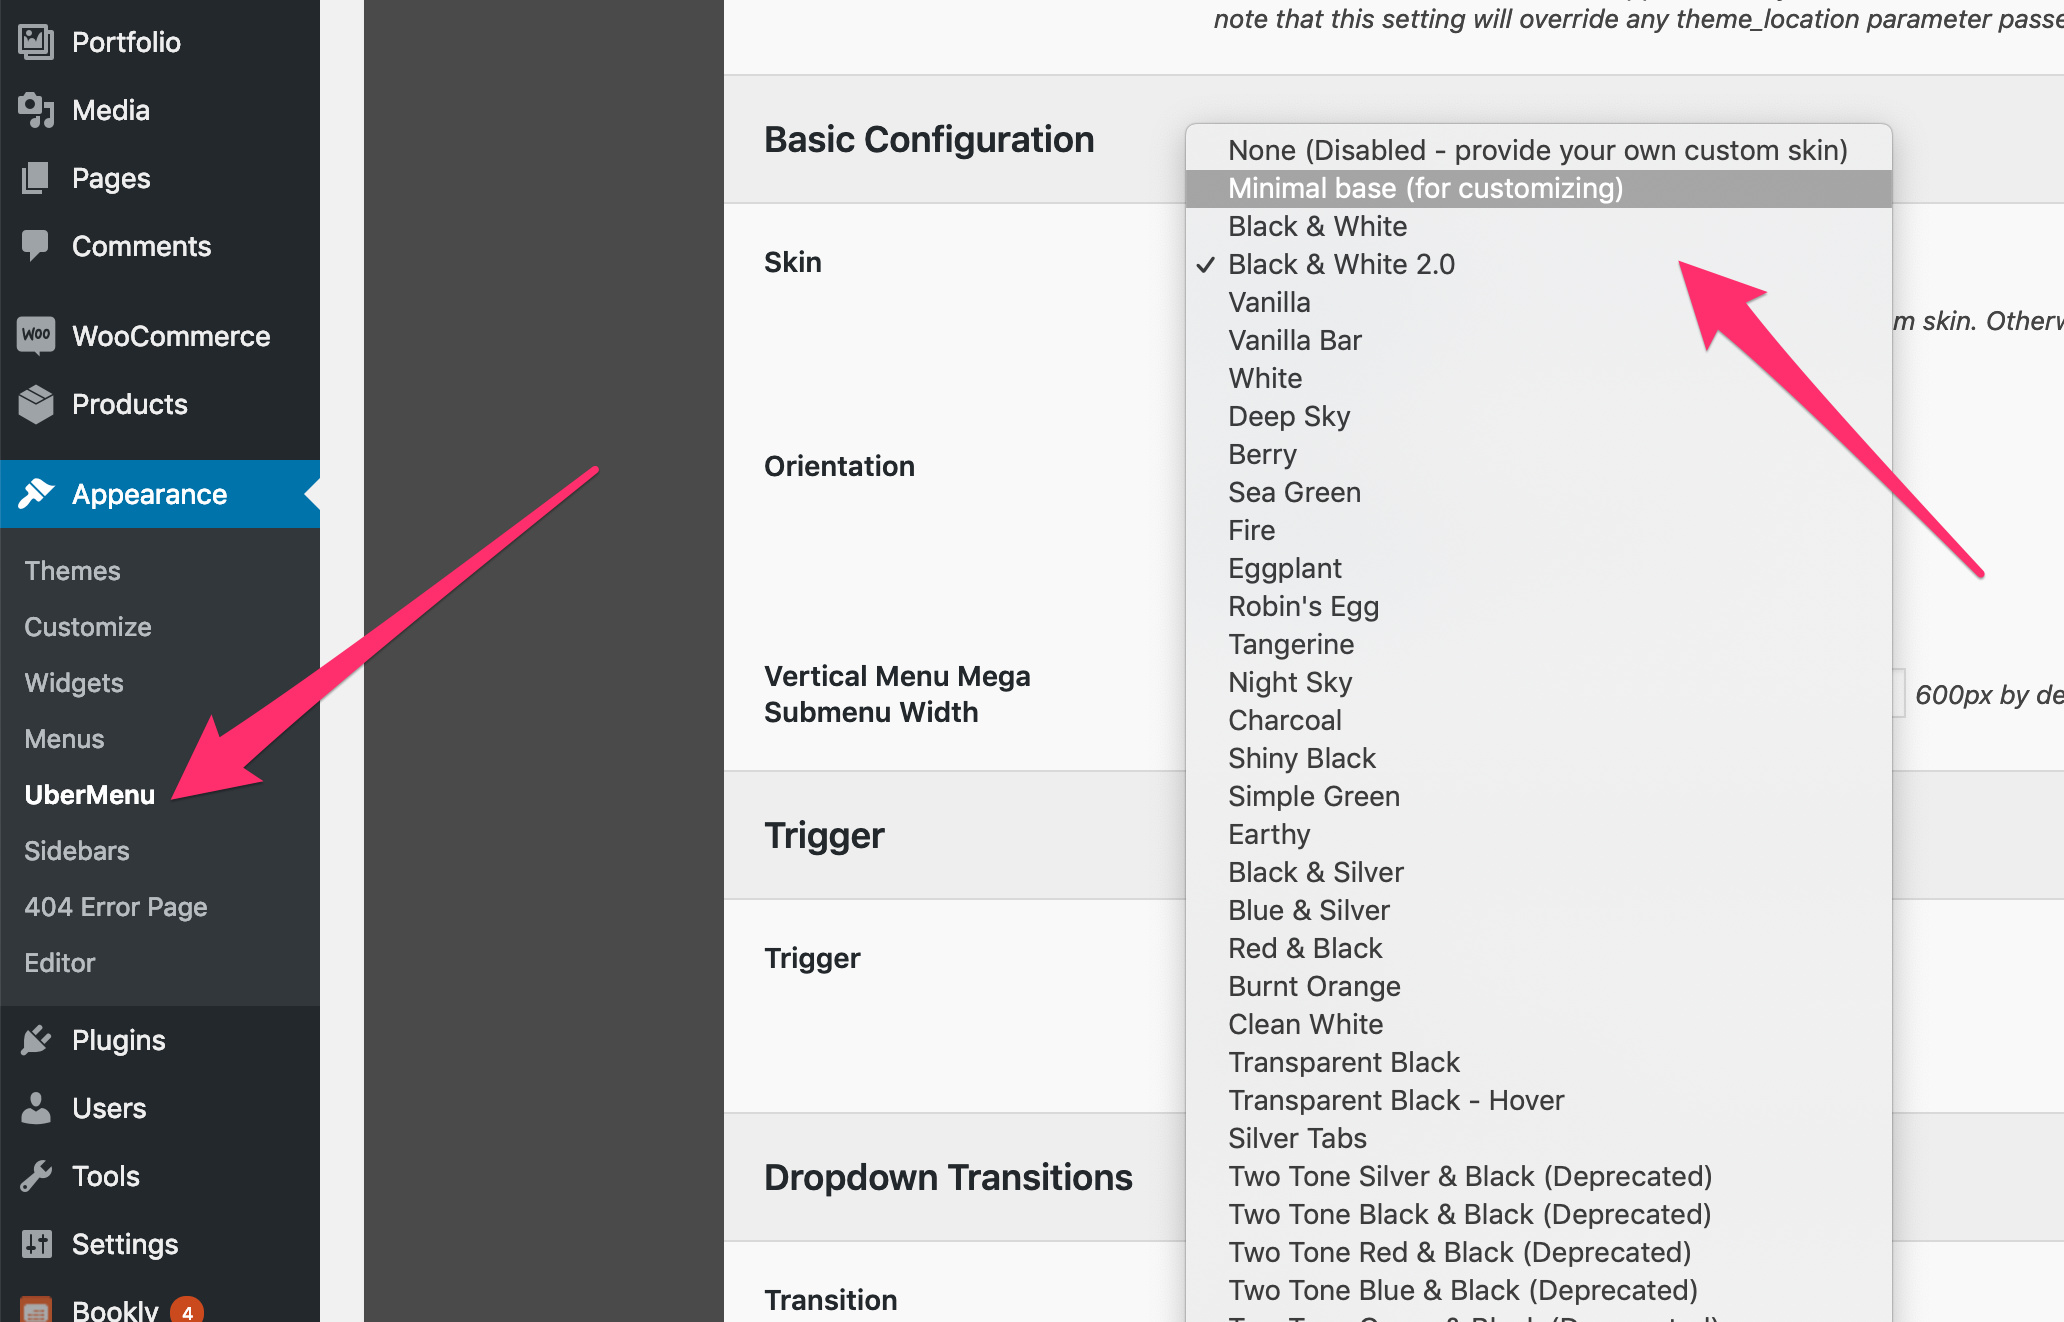2064x1322 pixels.
Task: Click the Comments speech bubble icon
Action: (36, 246)
